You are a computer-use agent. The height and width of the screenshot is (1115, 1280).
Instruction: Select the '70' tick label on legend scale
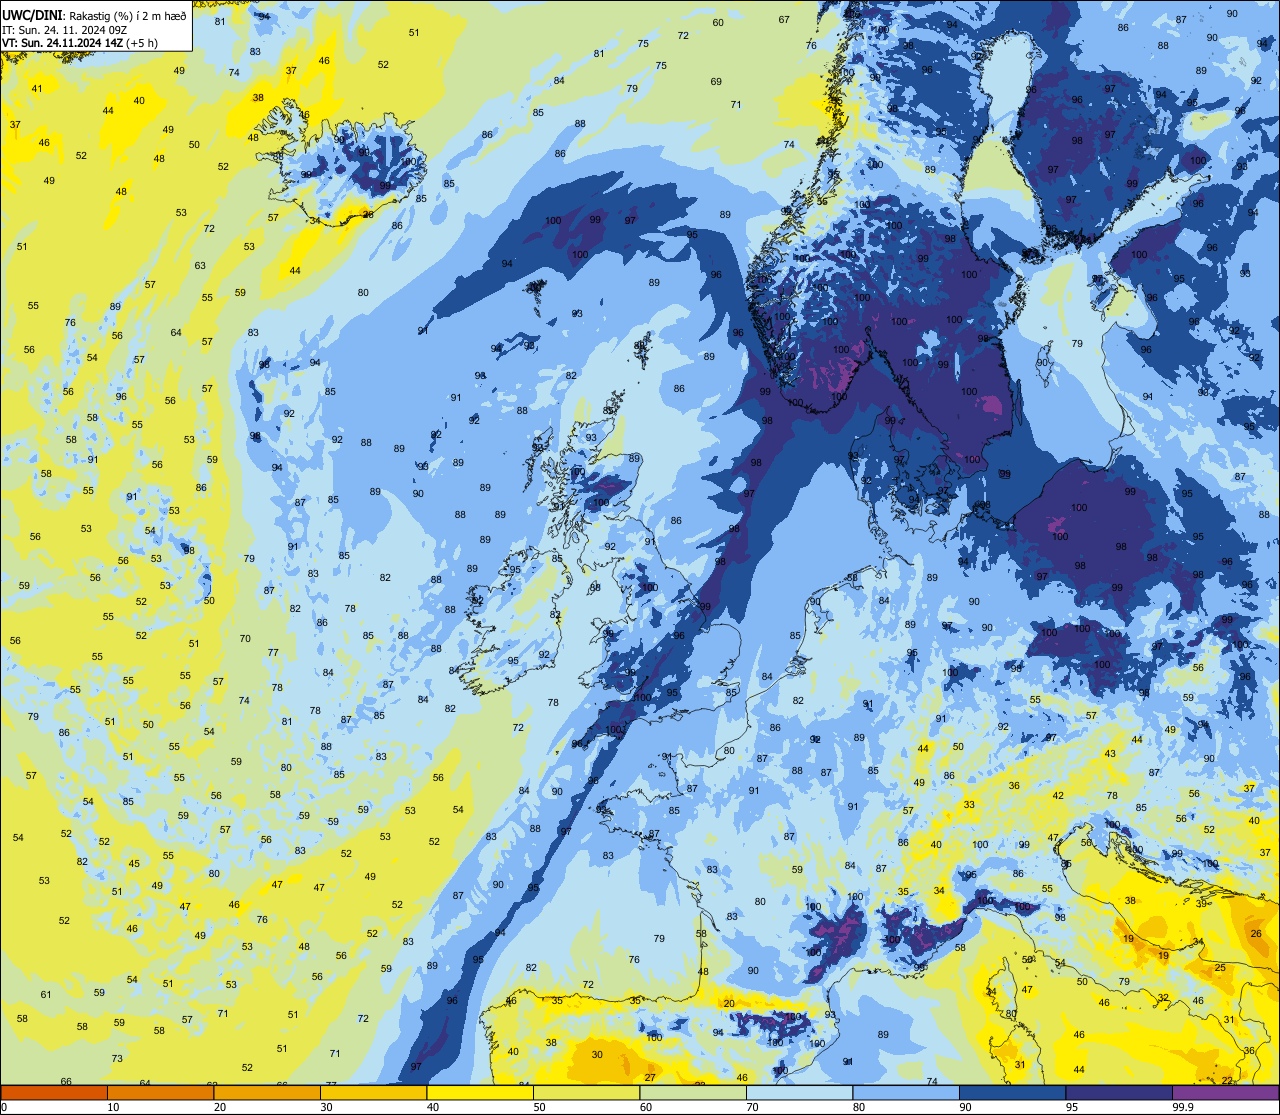(x=752, y=1107)
